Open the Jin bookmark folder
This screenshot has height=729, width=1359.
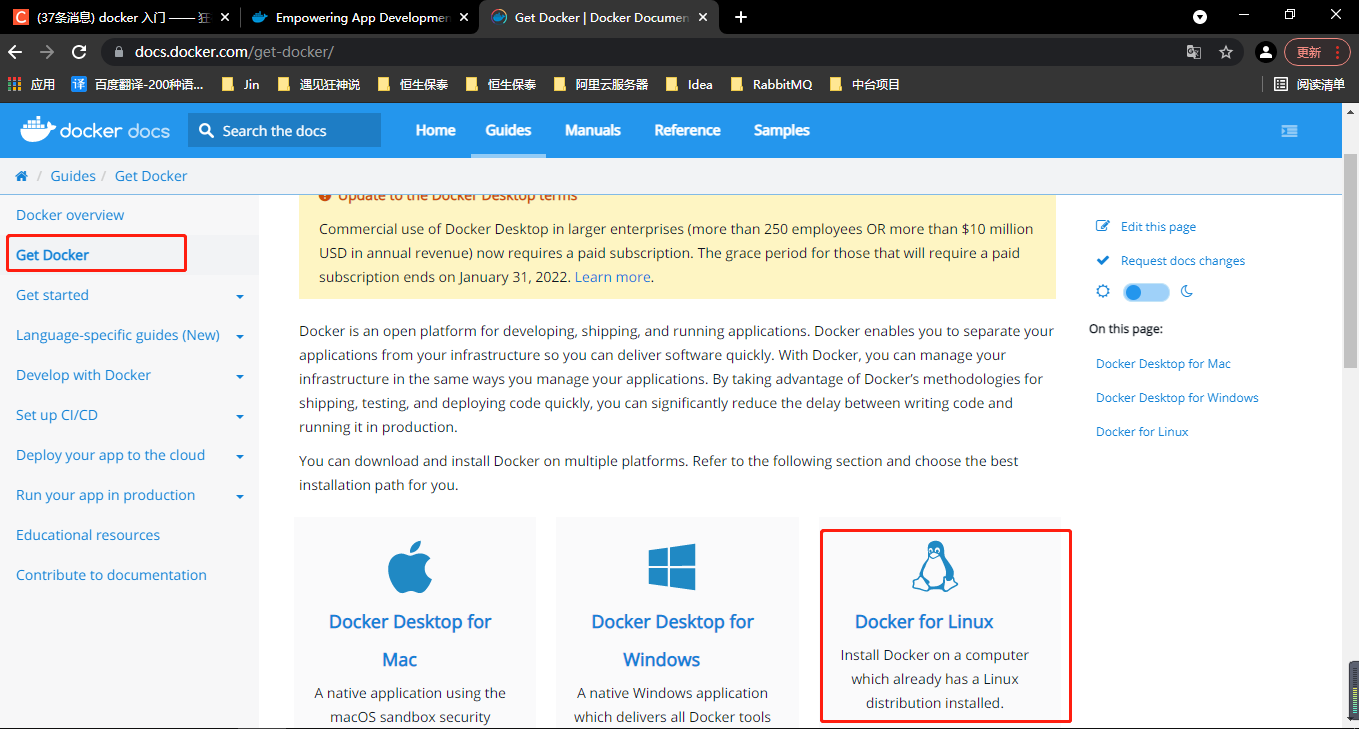point(240,85)
